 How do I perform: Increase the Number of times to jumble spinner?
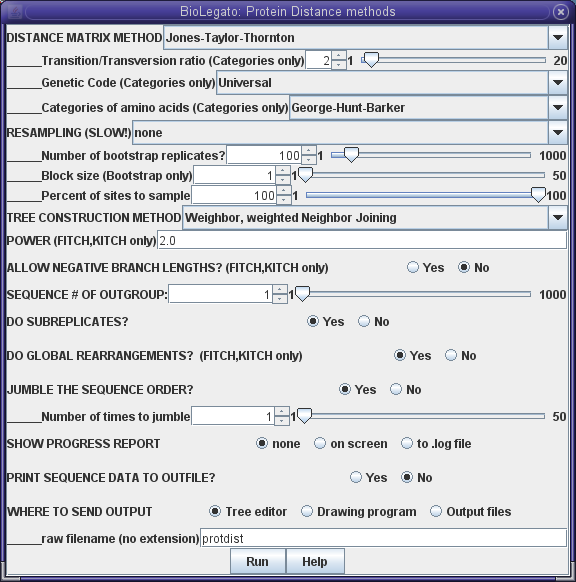(282, 412)
